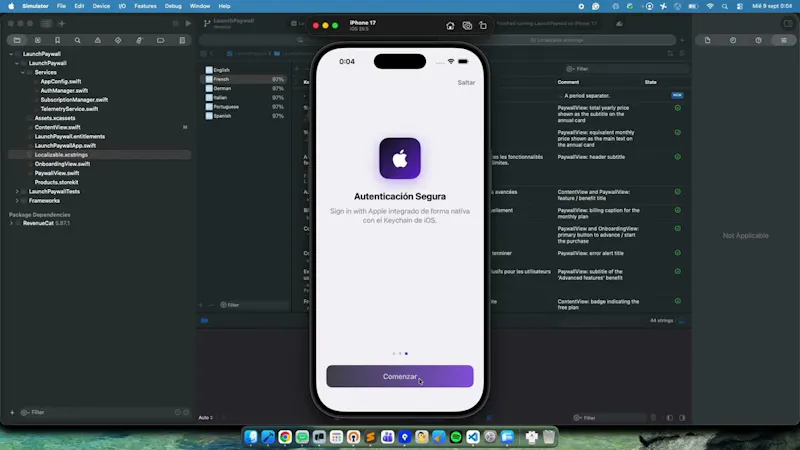Open Visual Studio Code from the Dock
800x450 pixels.
[x=473, y=437]
